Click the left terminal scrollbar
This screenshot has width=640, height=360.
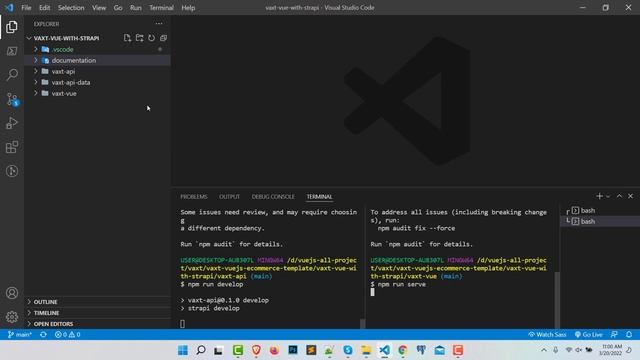[x=362, y=323]
